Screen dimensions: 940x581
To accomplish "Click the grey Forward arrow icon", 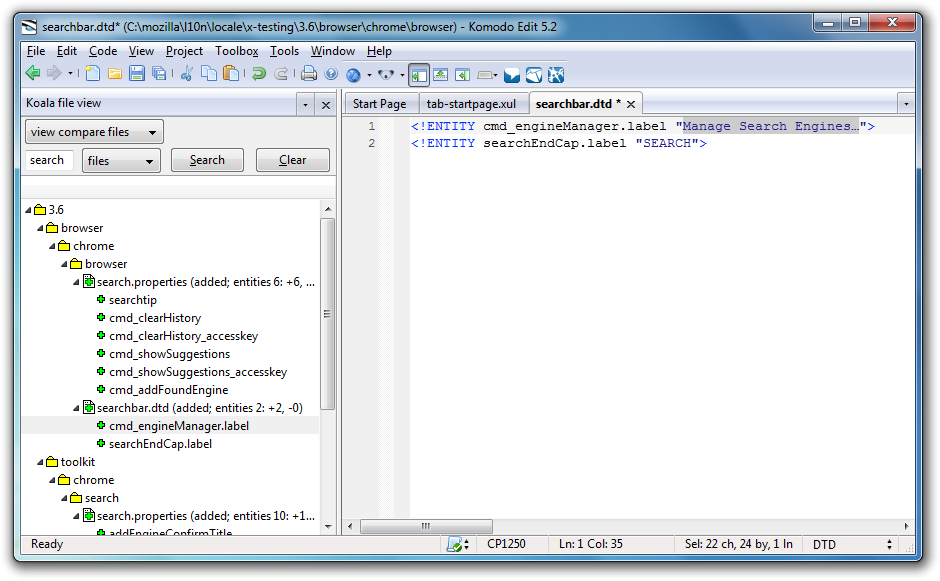I will (x=54, y=73).
